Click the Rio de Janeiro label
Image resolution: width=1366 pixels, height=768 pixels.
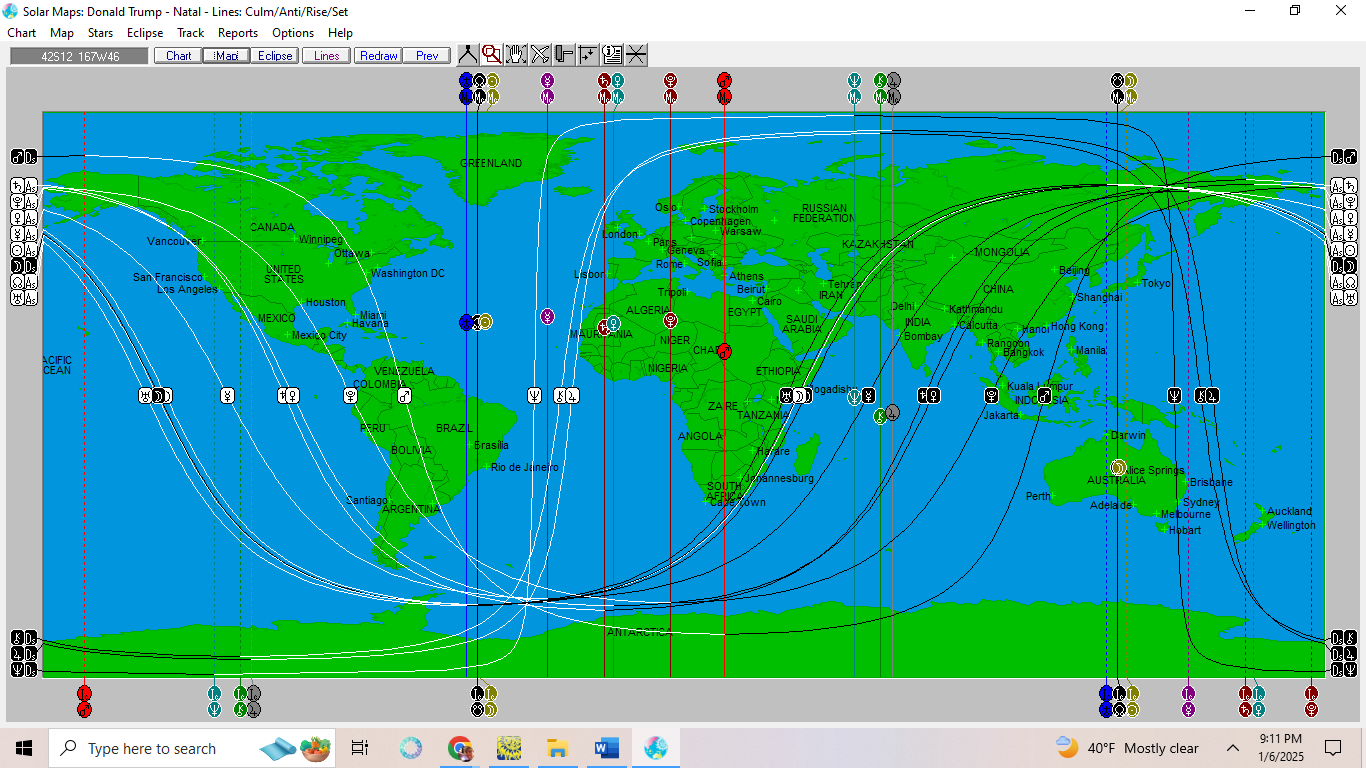coord(524,467)
